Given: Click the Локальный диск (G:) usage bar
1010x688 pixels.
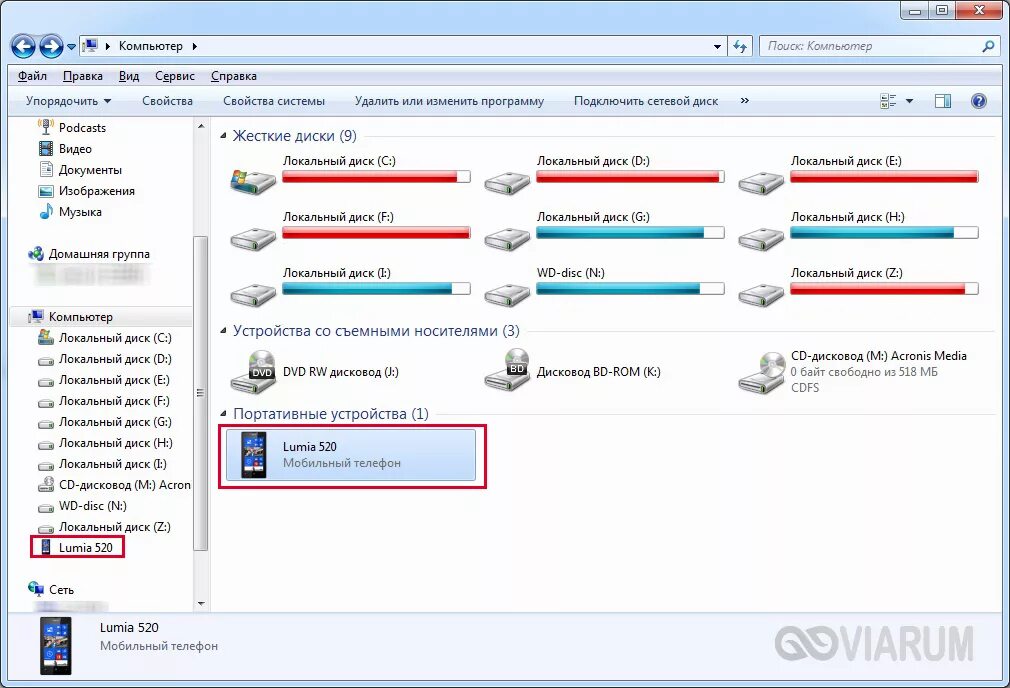Looking at the screenshot, I should pos(630,233).
